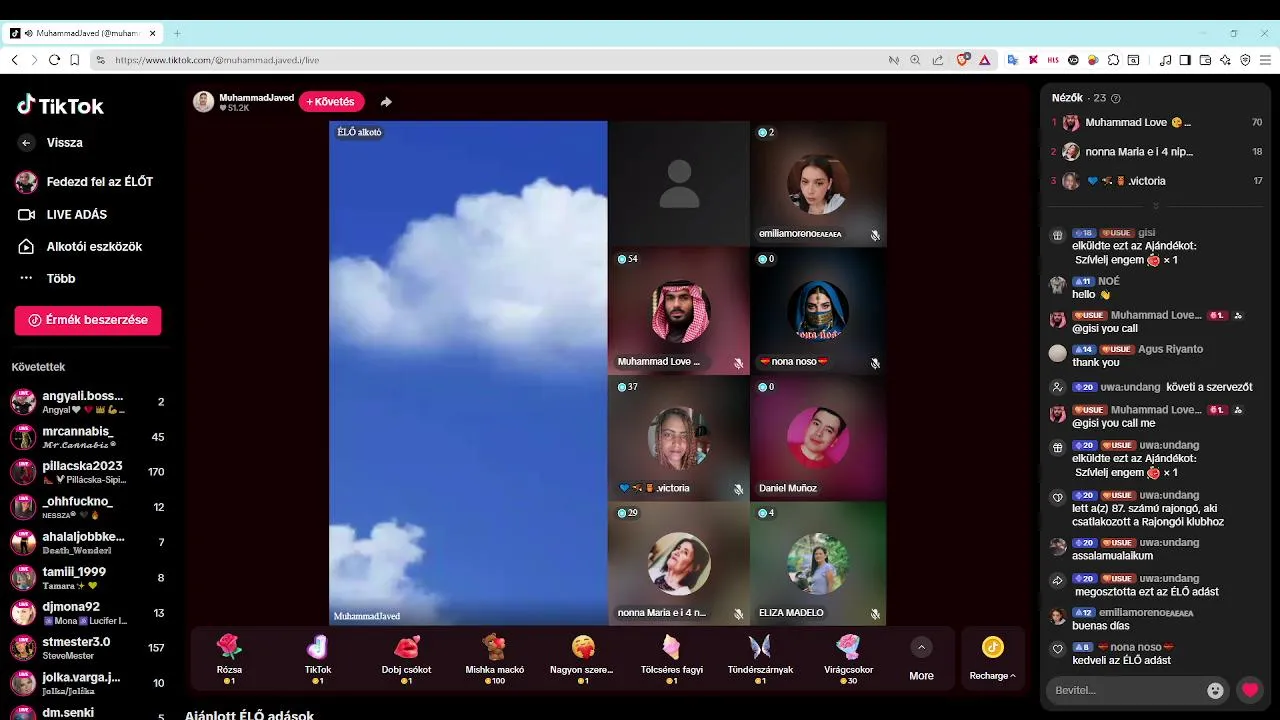Select viewer nonna Maria e i 4 nip...
1280x720 pixels.
click(x=1156, y=152)
